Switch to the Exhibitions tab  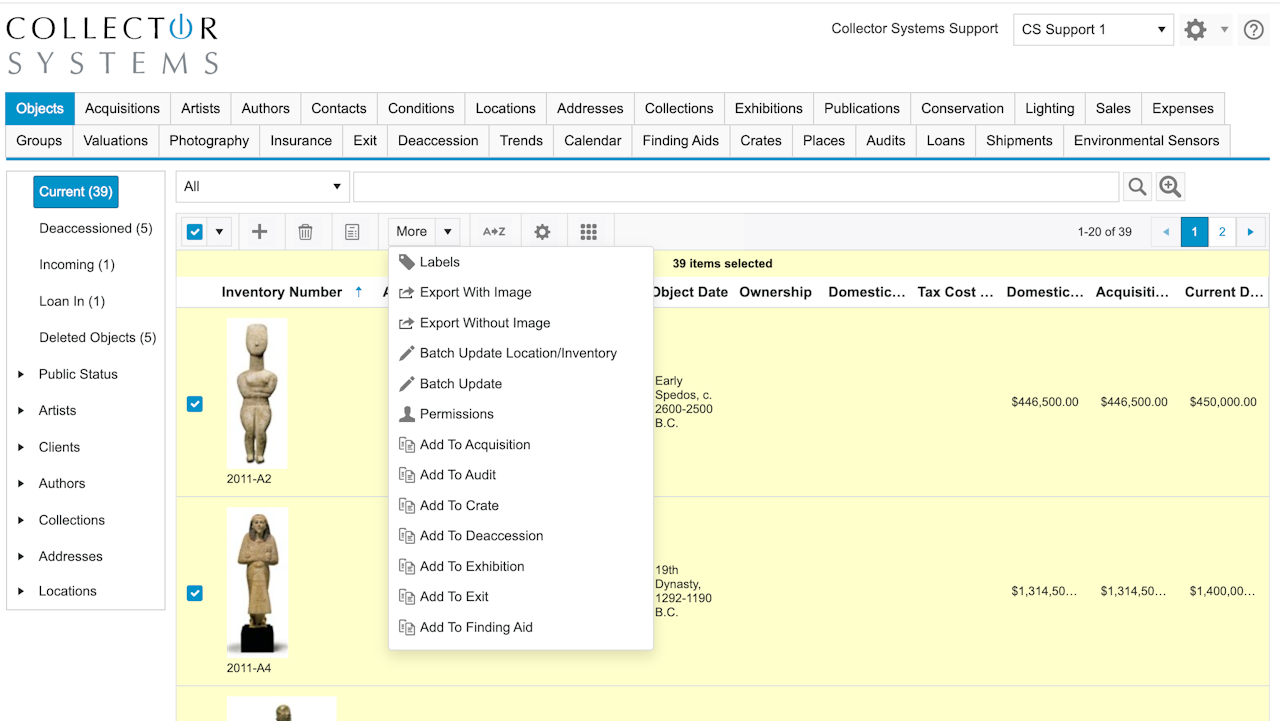(x=768, y=109)
